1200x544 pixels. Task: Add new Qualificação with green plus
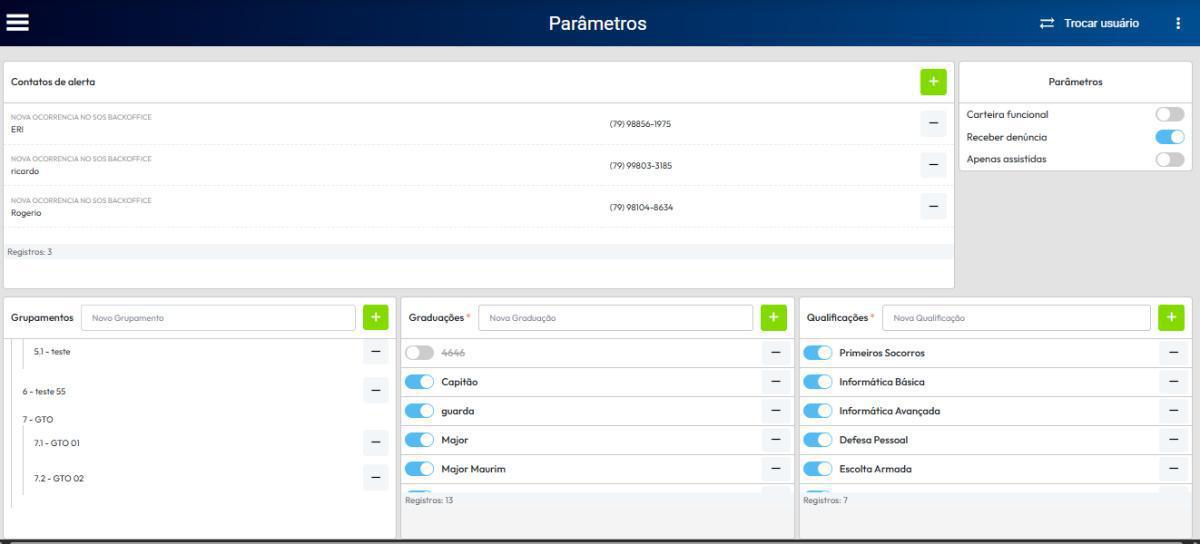tap(1172, 318)
